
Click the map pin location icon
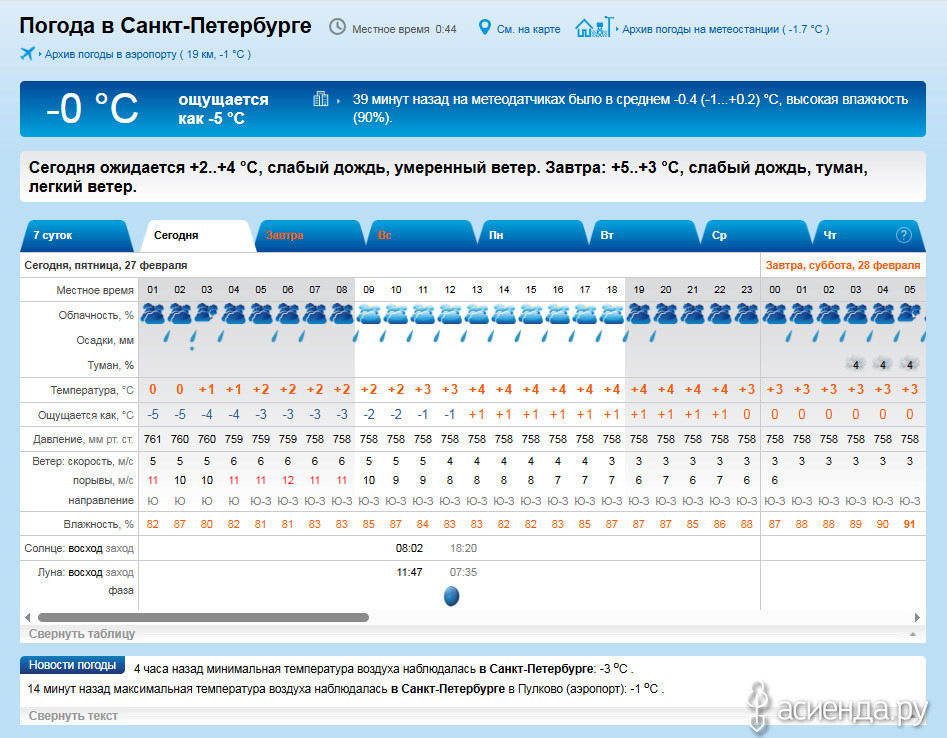tap(485, 27)
